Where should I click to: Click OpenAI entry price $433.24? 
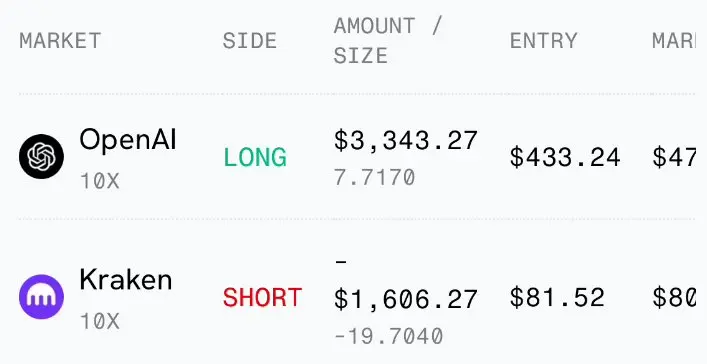tap(565, 158)
